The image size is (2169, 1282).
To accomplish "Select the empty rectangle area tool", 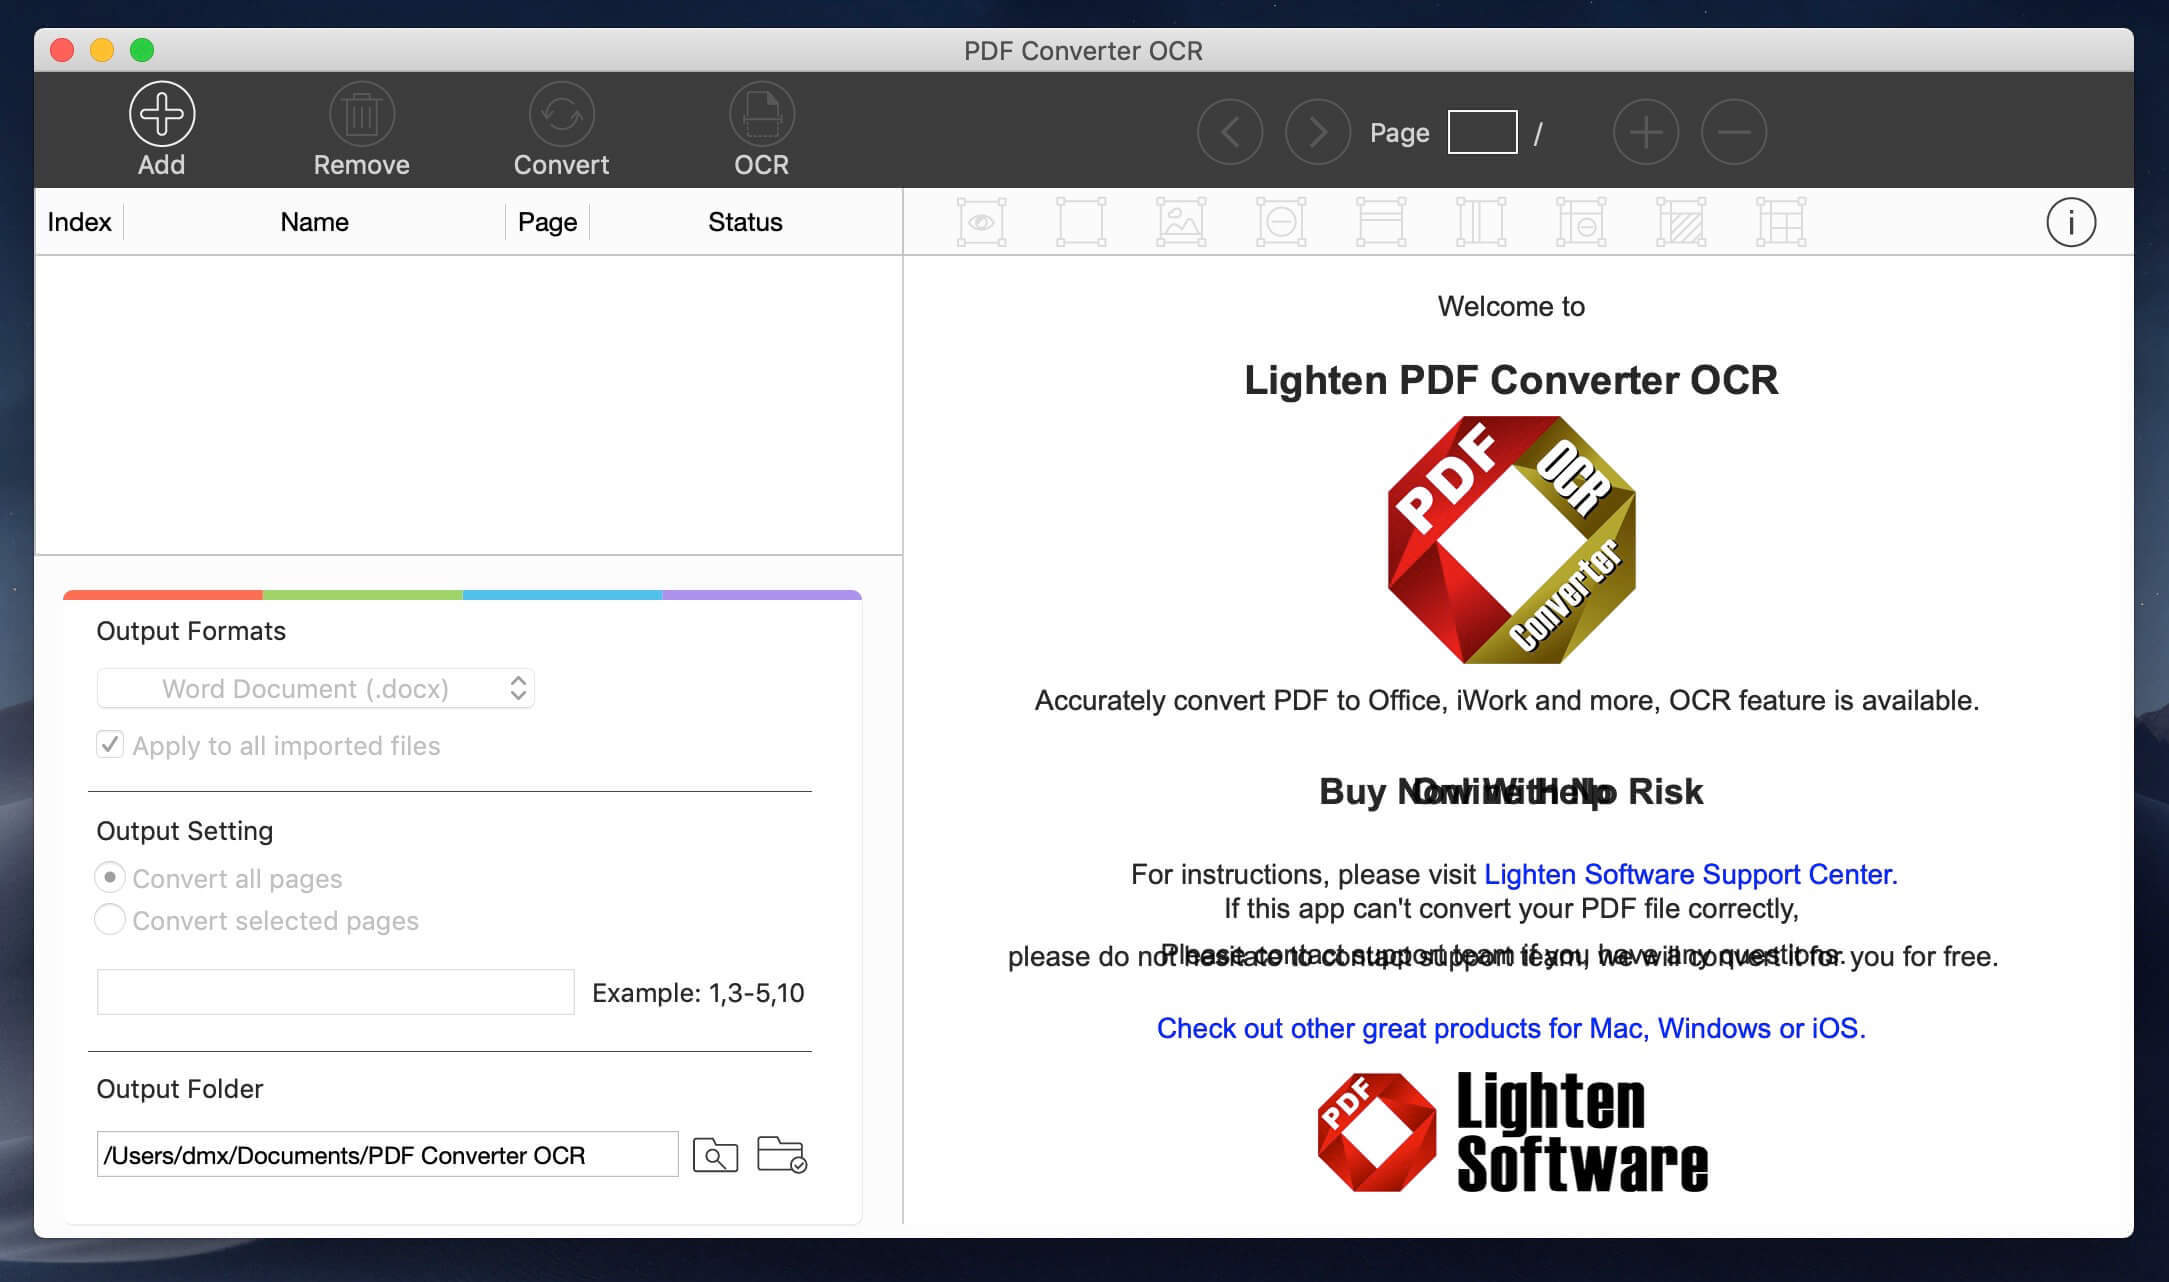I will 1081,222.
